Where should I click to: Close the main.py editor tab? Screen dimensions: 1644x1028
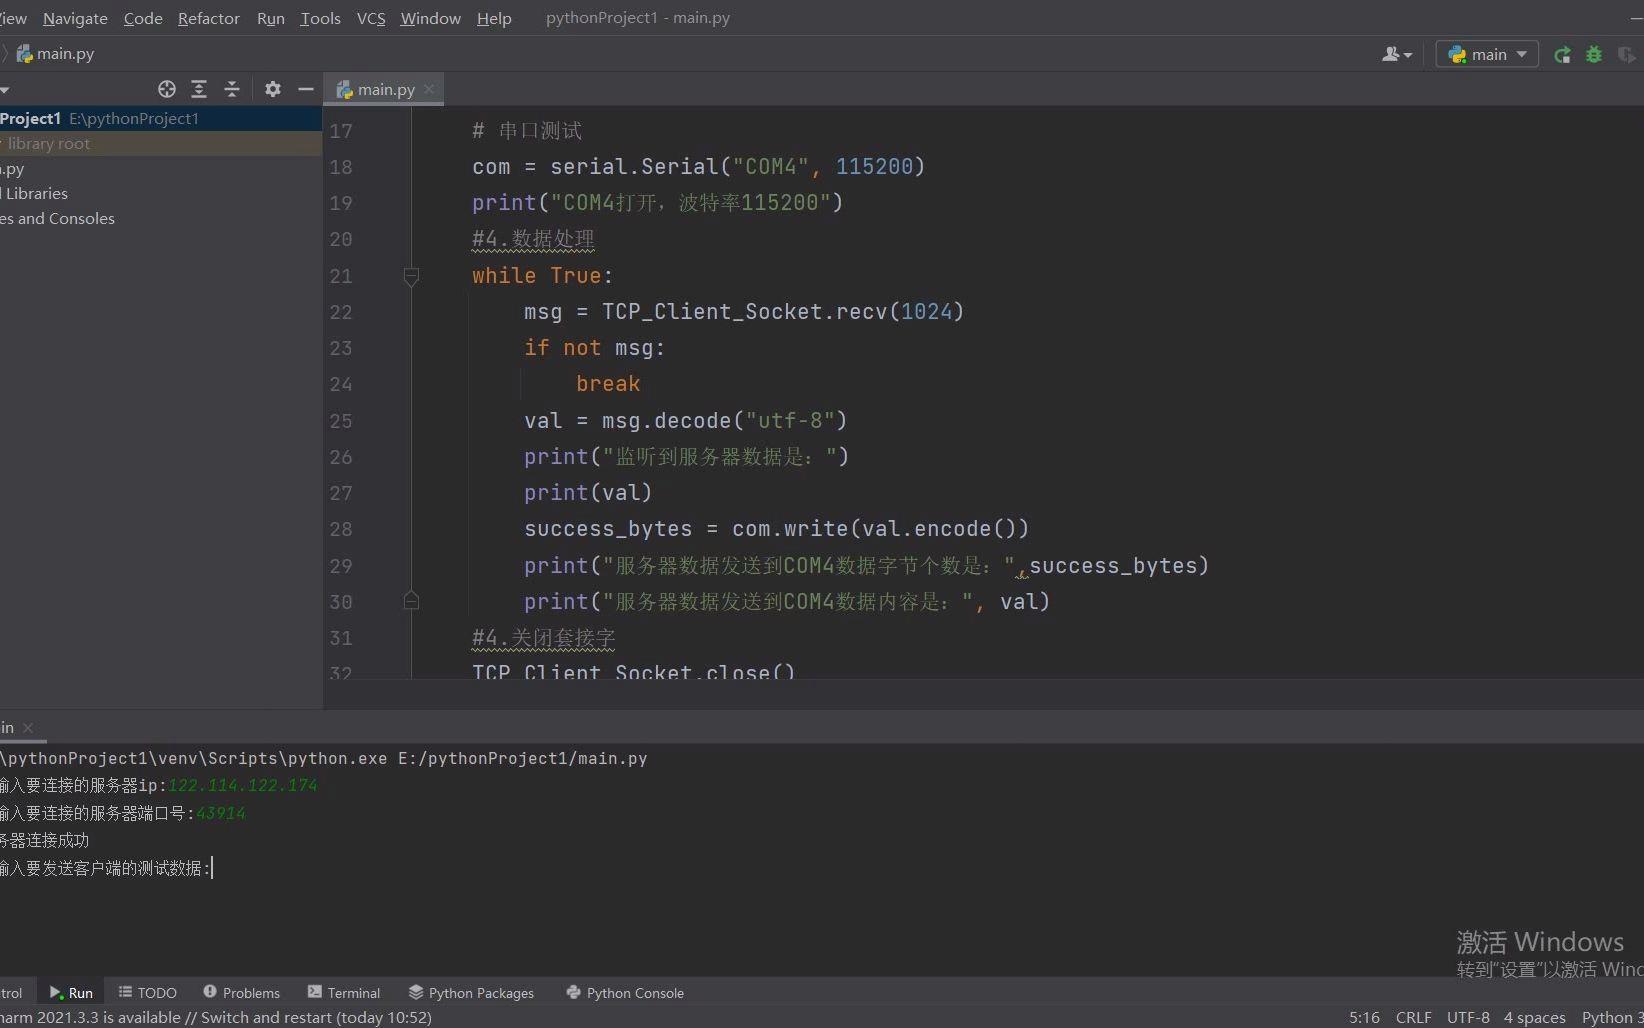(x=429, y=89)
